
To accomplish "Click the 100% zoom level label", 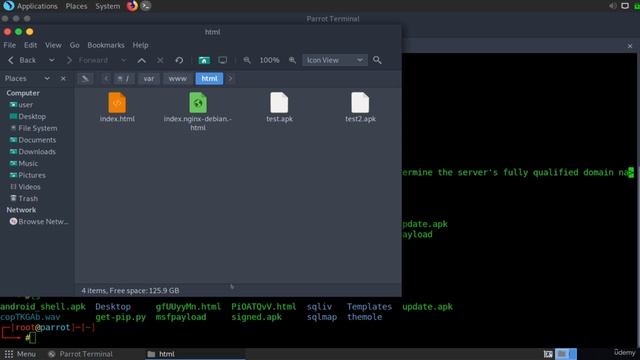I will pos(269,60).
